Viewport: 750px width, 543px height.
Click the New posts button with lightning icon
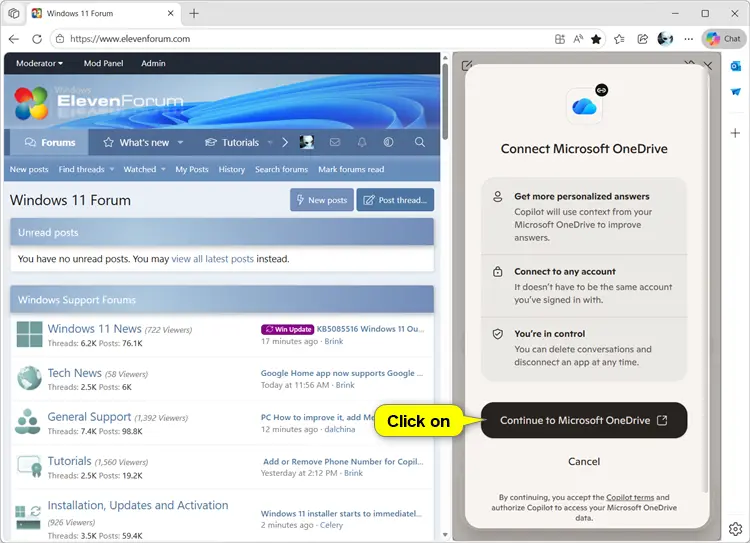pyautogui.click(x=322, y=200)
